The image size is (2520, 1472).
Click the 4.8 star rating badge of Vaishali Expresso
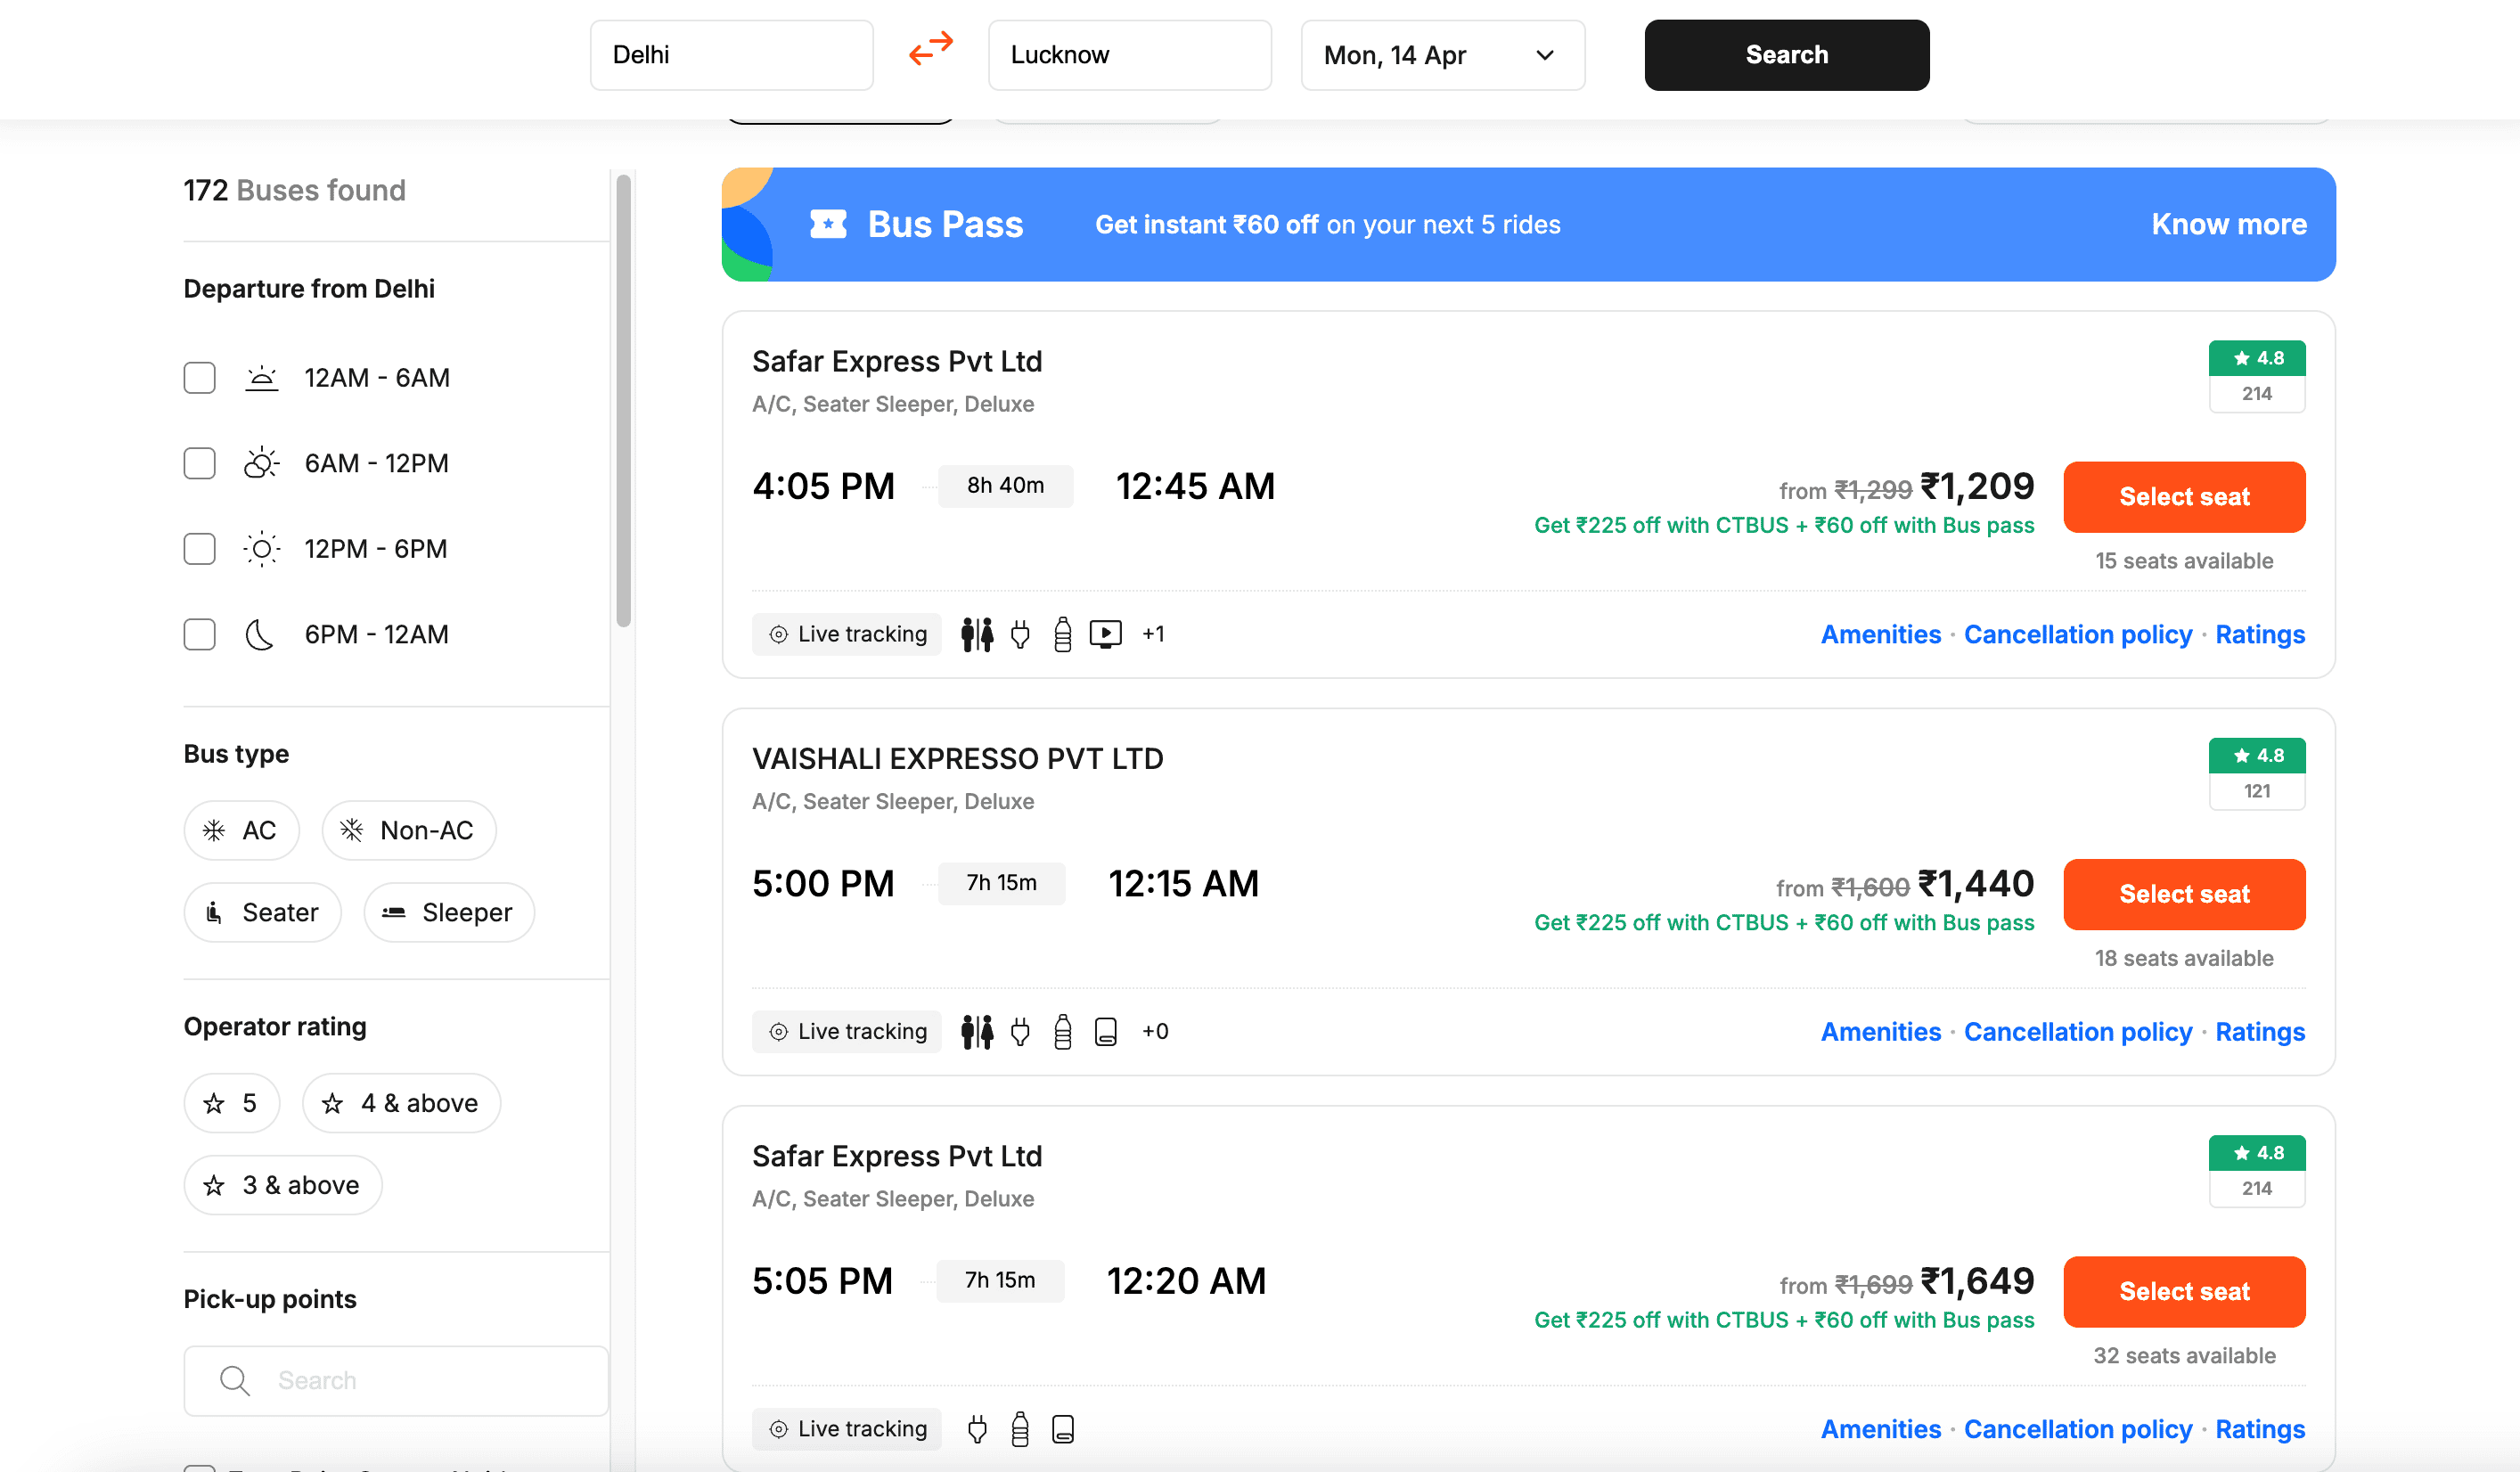pos(2256,756)
